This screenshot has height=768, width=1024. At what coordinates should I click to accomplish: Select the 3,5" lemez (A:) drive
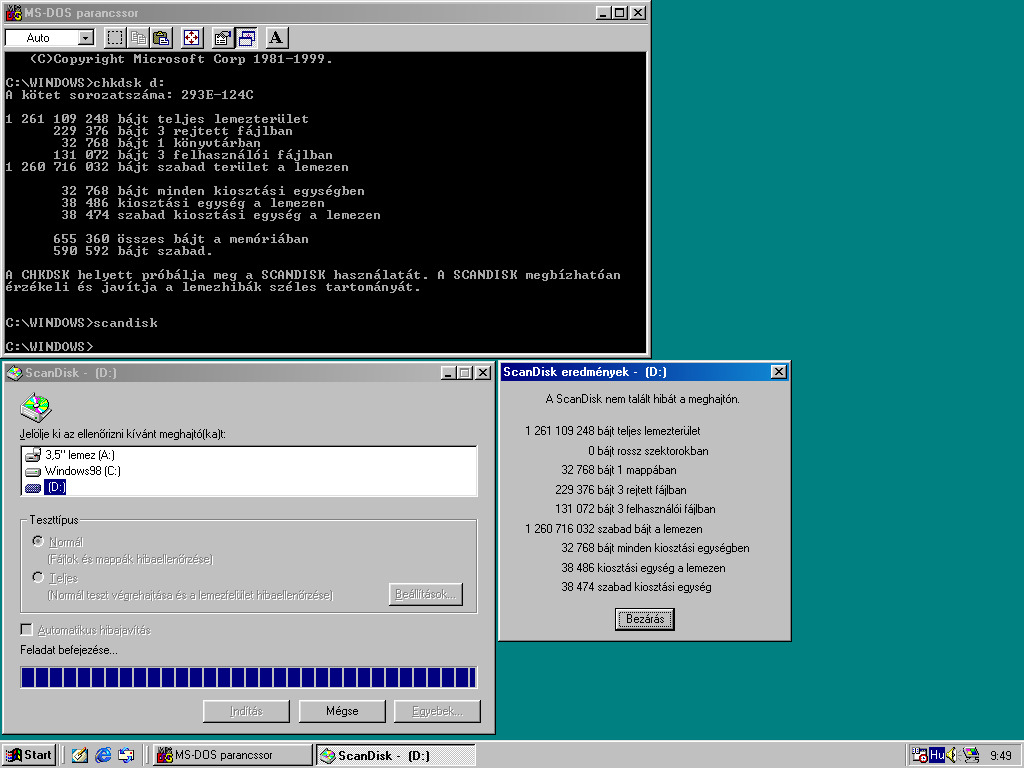click(71, 455)
